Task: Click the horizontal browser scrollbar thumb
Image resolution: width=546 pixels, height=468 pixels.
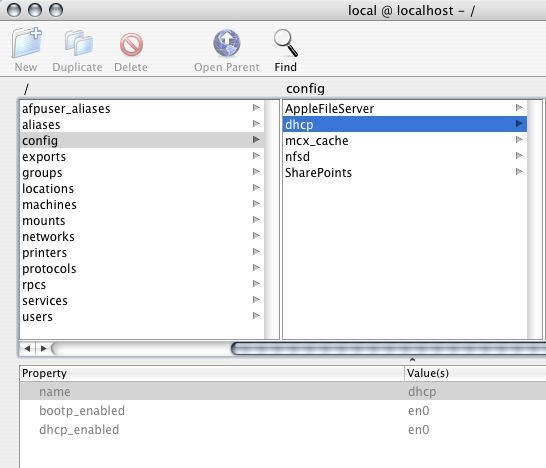Action: (388, 348)
